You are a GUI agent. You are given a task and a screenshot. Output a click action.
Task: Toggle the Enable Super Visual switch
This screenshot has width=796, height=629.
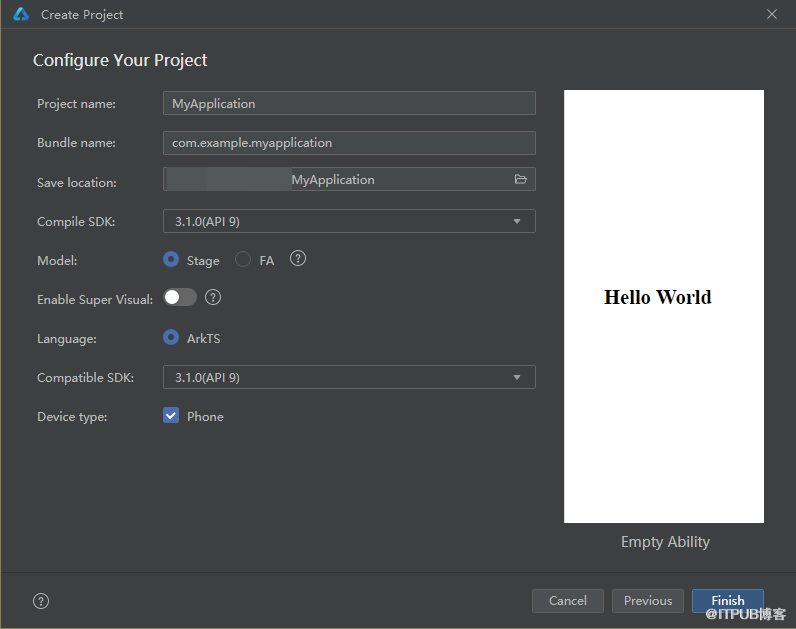(181, 297)
